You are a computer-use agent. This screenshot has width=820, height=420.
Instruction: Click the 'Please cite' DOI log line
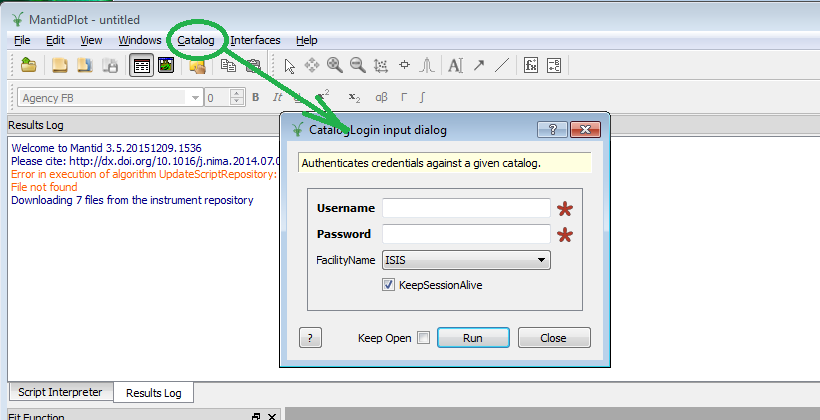[145, 161]
